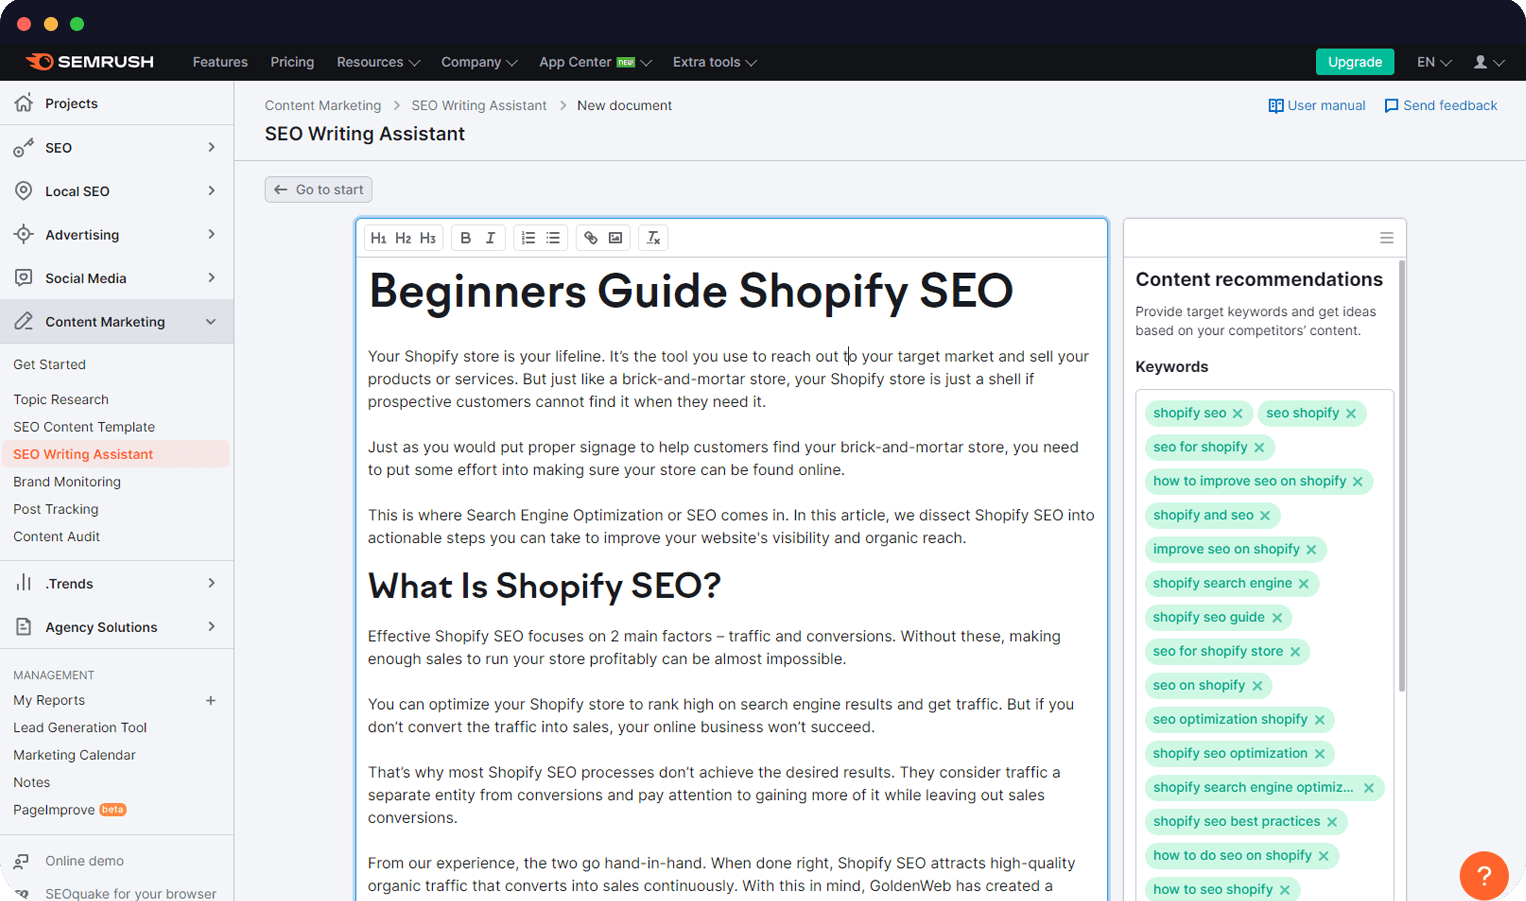Insert a hyperlink via link icon
Screen dimensions: 1526x901
pos(591,238)
